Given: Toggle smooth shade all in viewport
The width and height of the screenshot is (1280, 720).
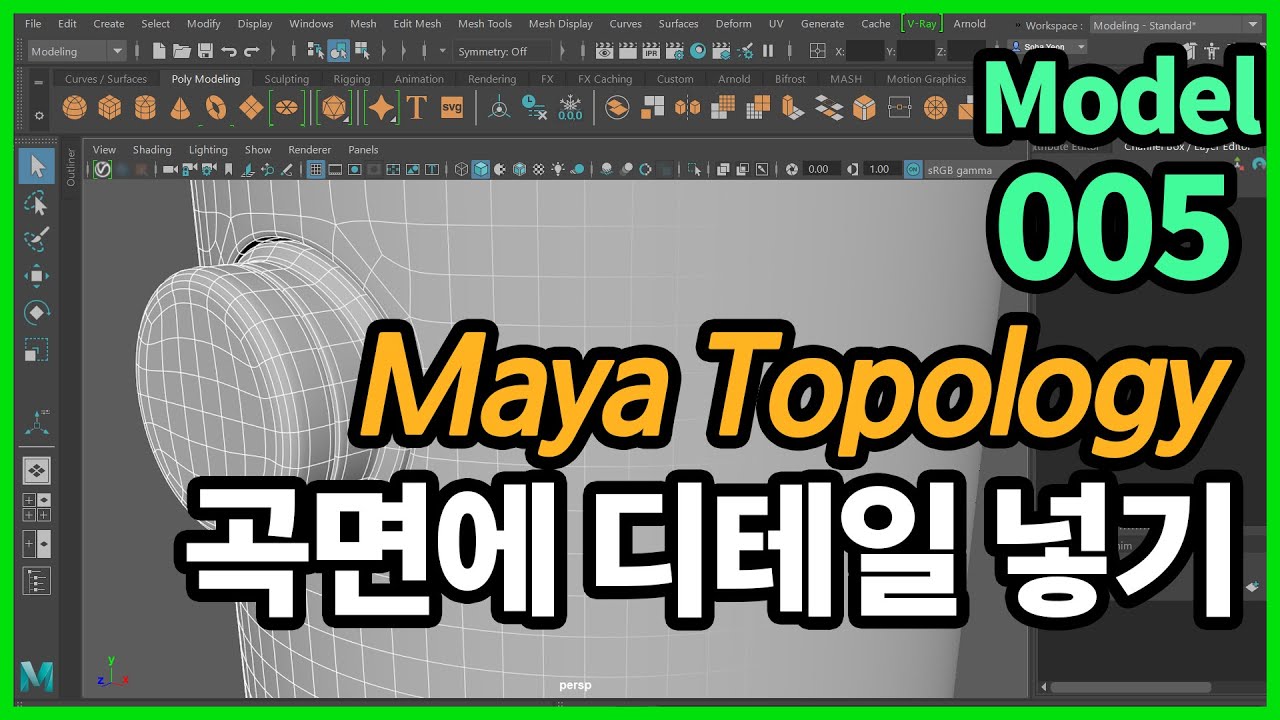Looking at the screenshot, I should click(x=481, y=170).
